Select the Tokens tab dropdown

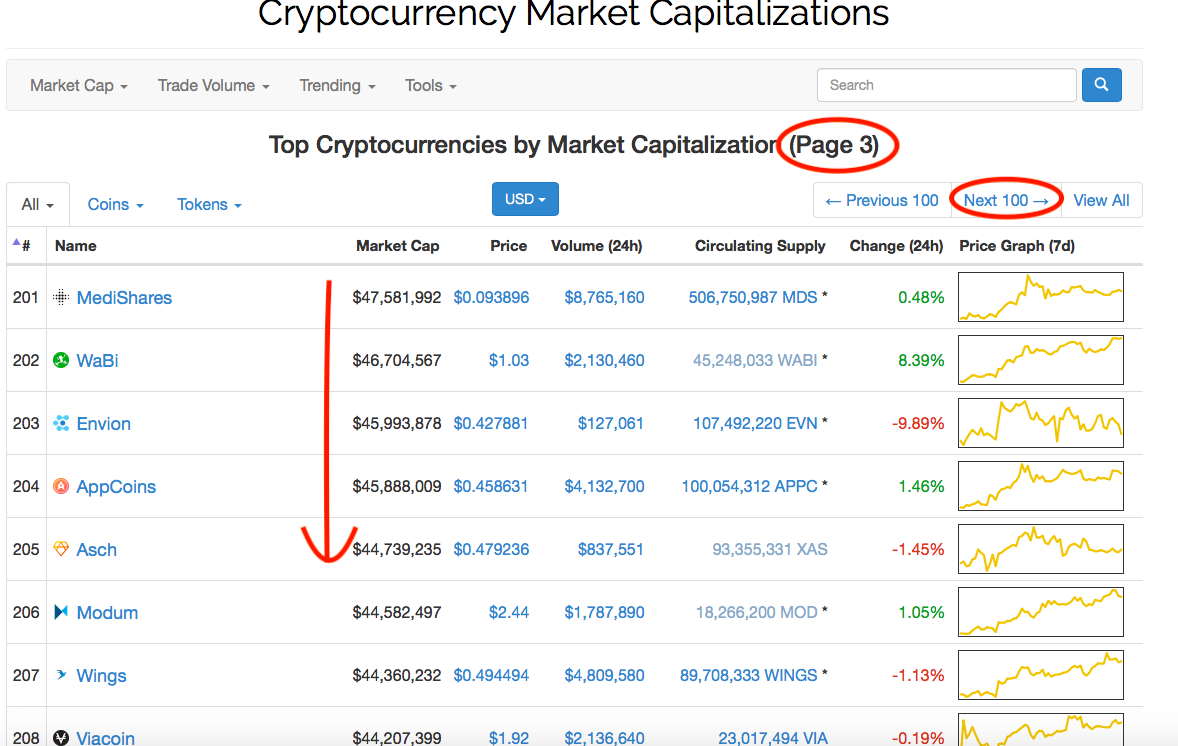pos(209,204)
